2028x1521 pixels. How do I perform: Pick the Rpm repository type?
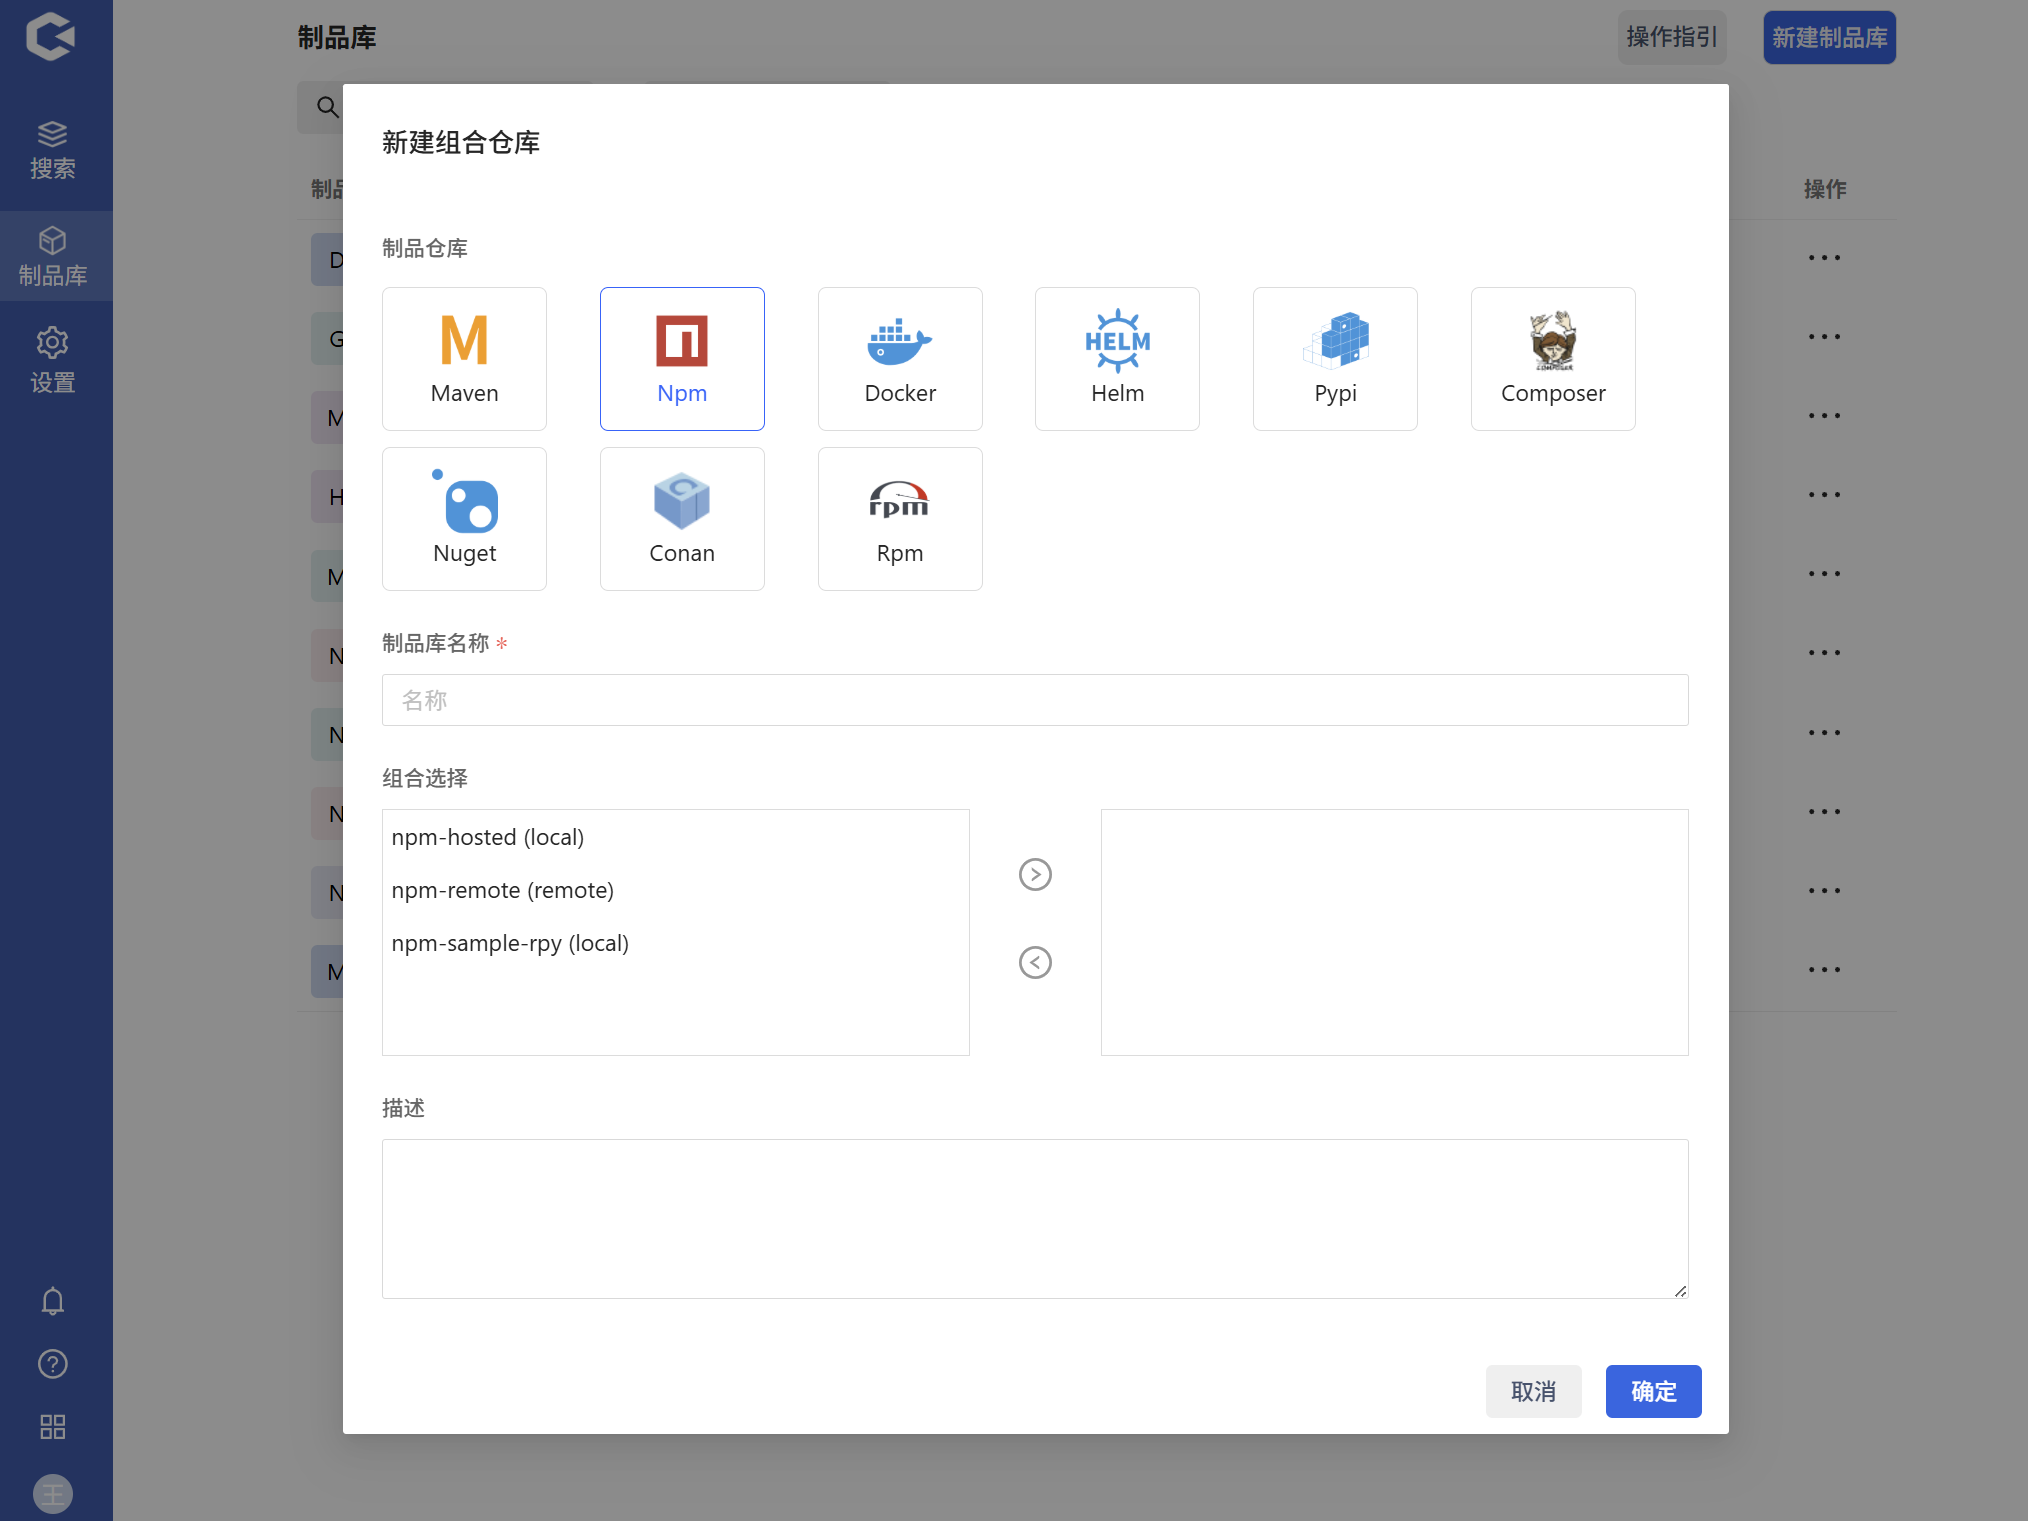900,518
